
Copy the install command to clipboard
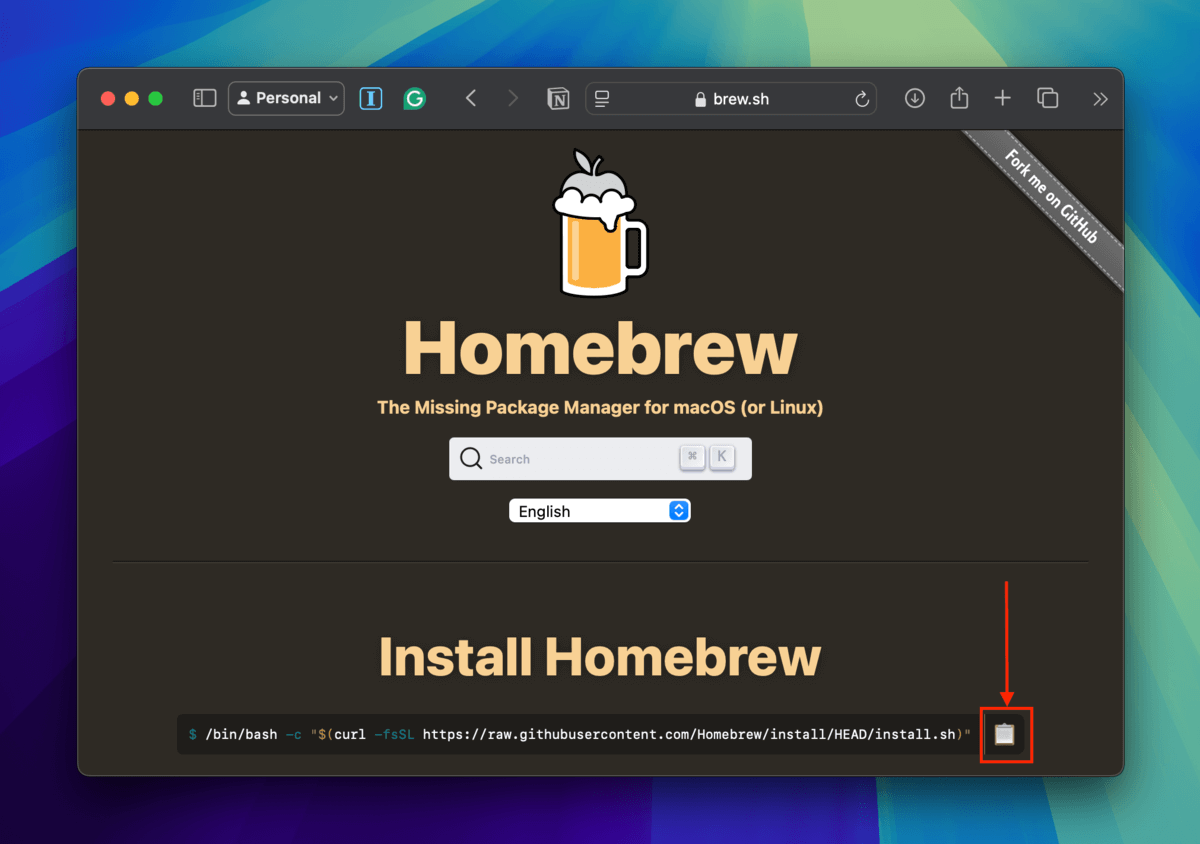[1005, 734]
